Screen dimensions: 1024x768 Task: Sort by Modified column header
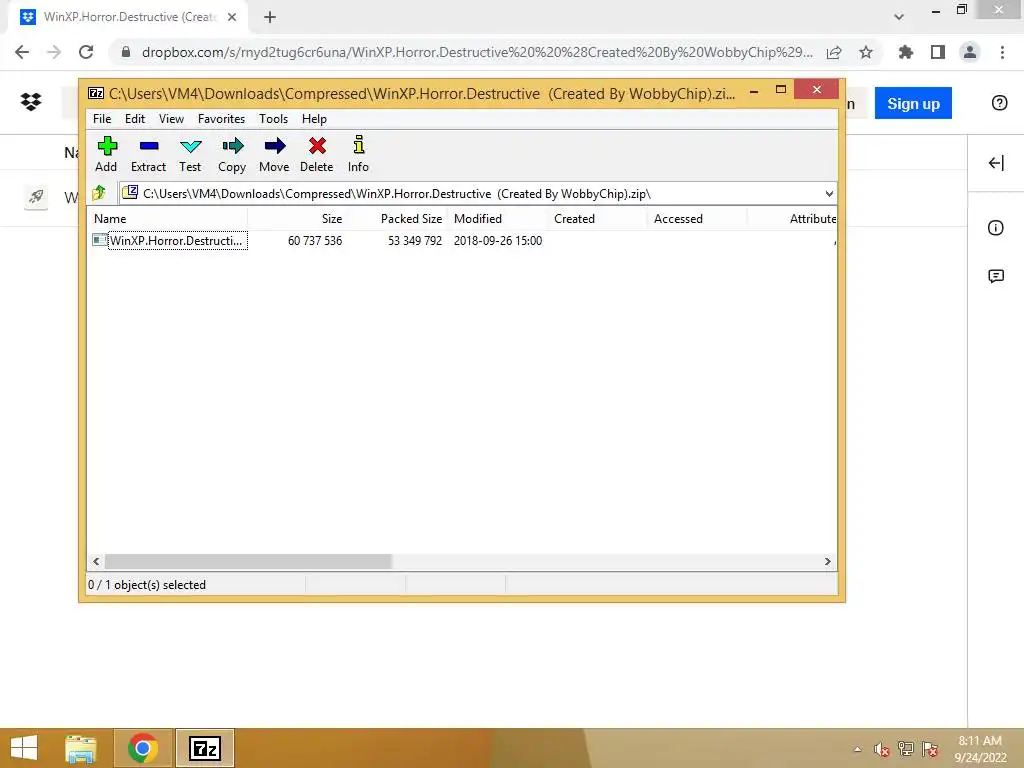[497, 219]
